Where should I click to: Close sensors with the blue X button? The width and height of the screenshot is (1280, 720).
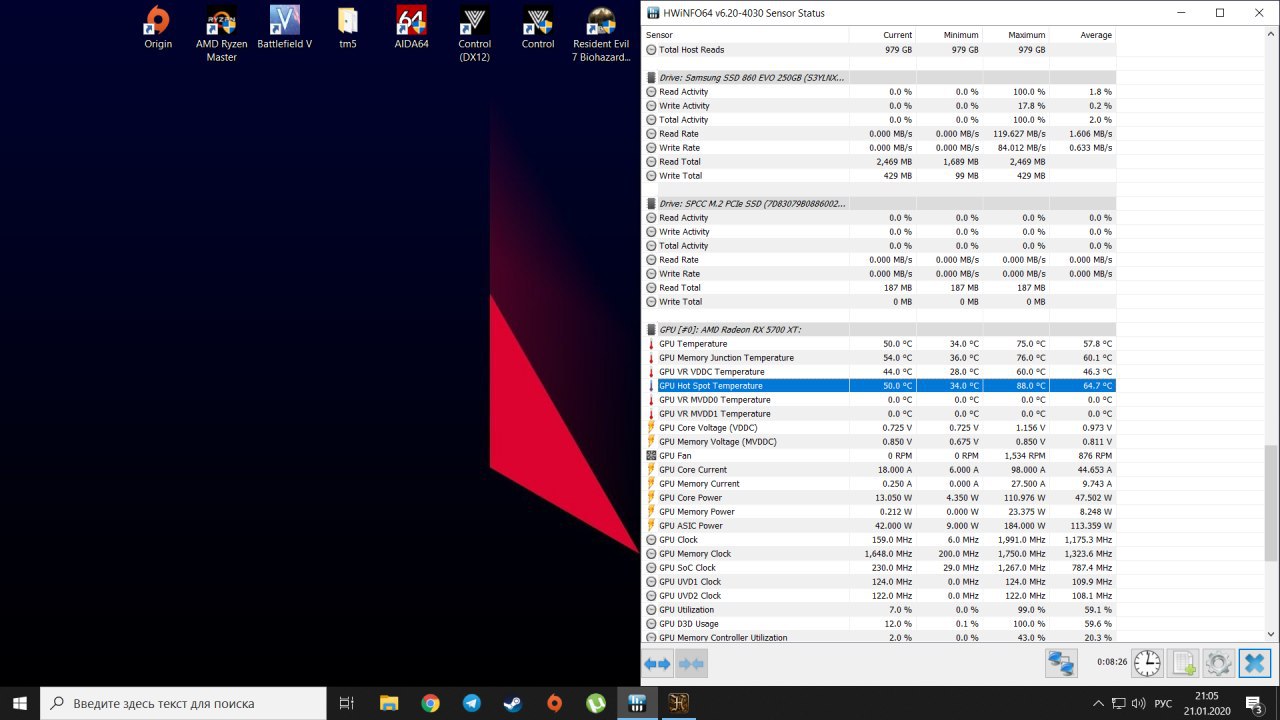coord(1254,663)
